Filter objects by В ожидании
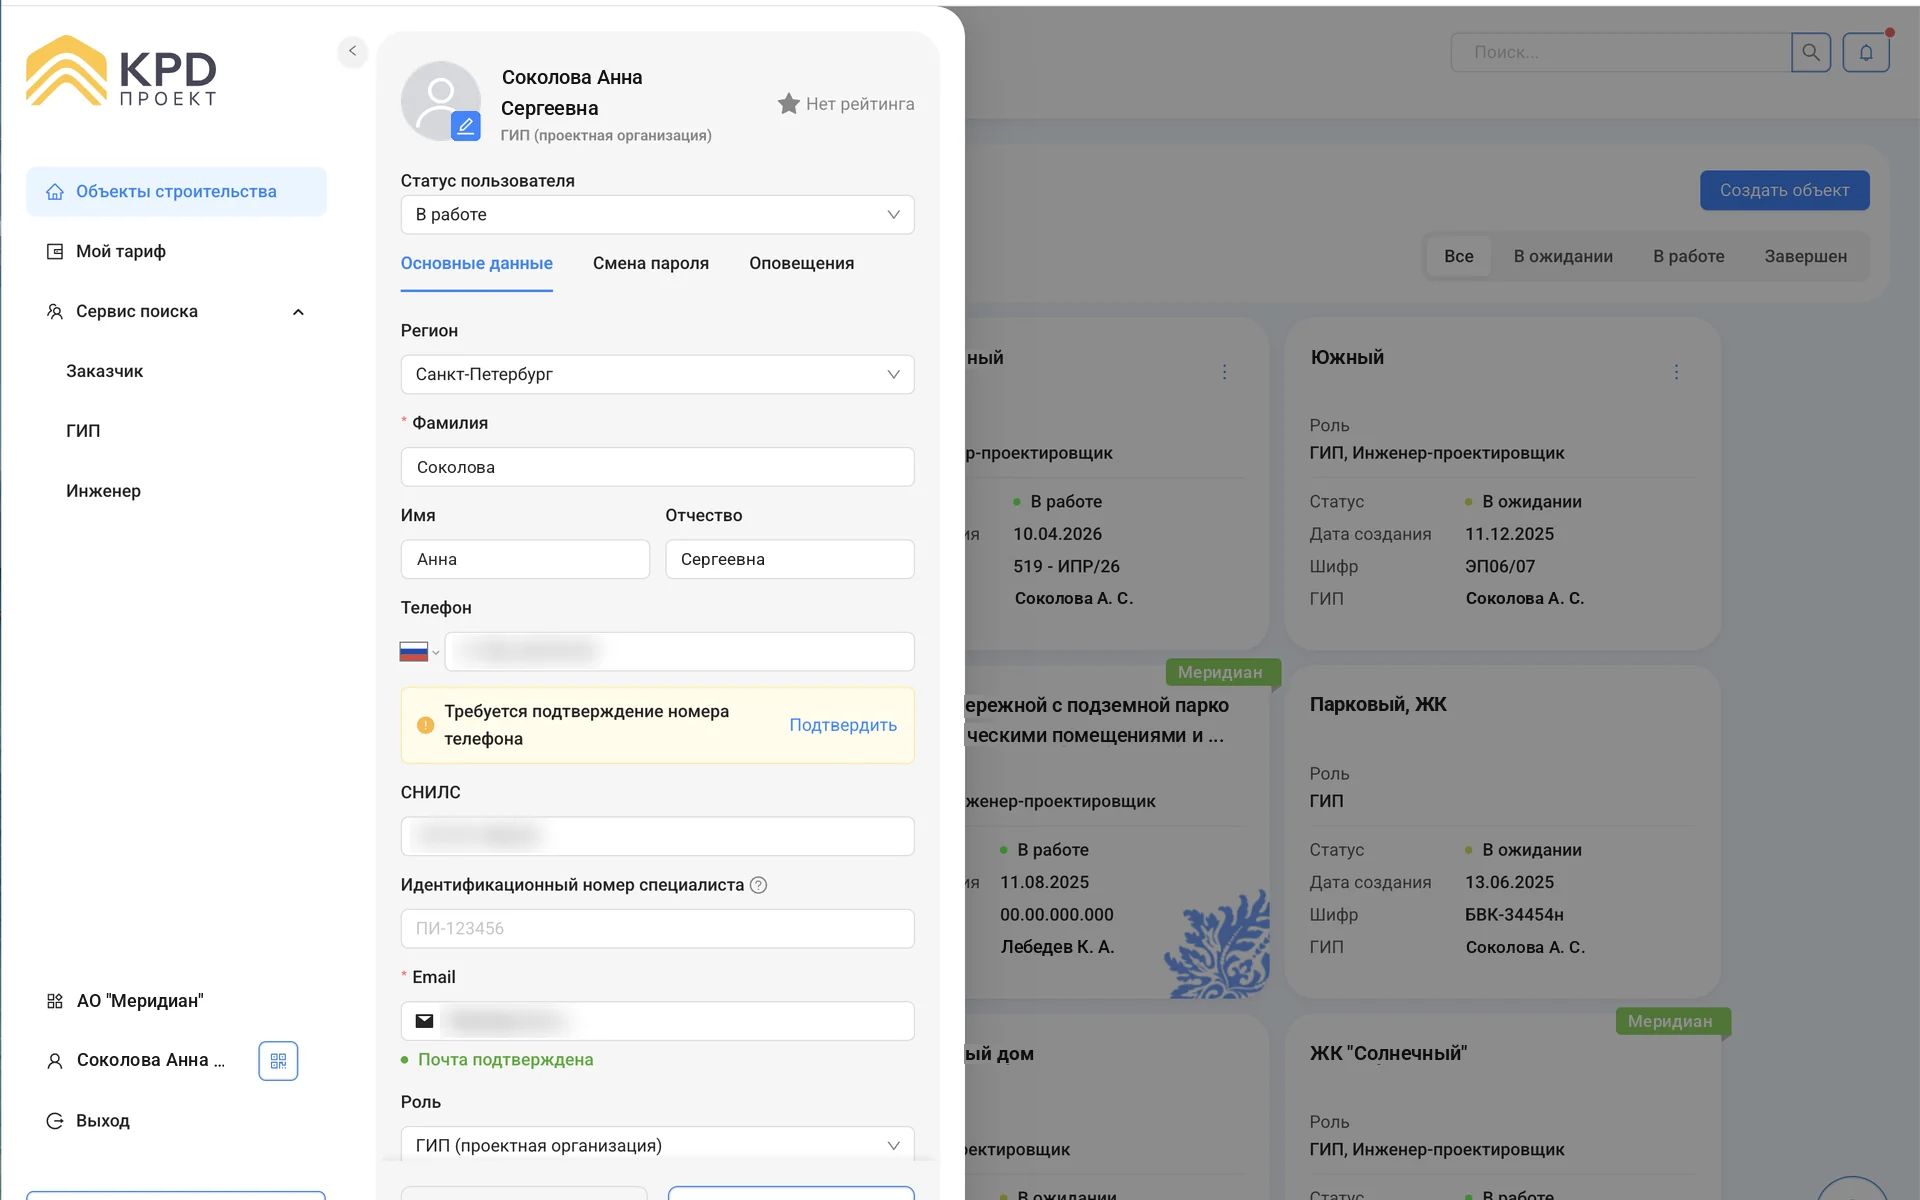Viewport: 1920px width, 1200px height. (1563, 257)
